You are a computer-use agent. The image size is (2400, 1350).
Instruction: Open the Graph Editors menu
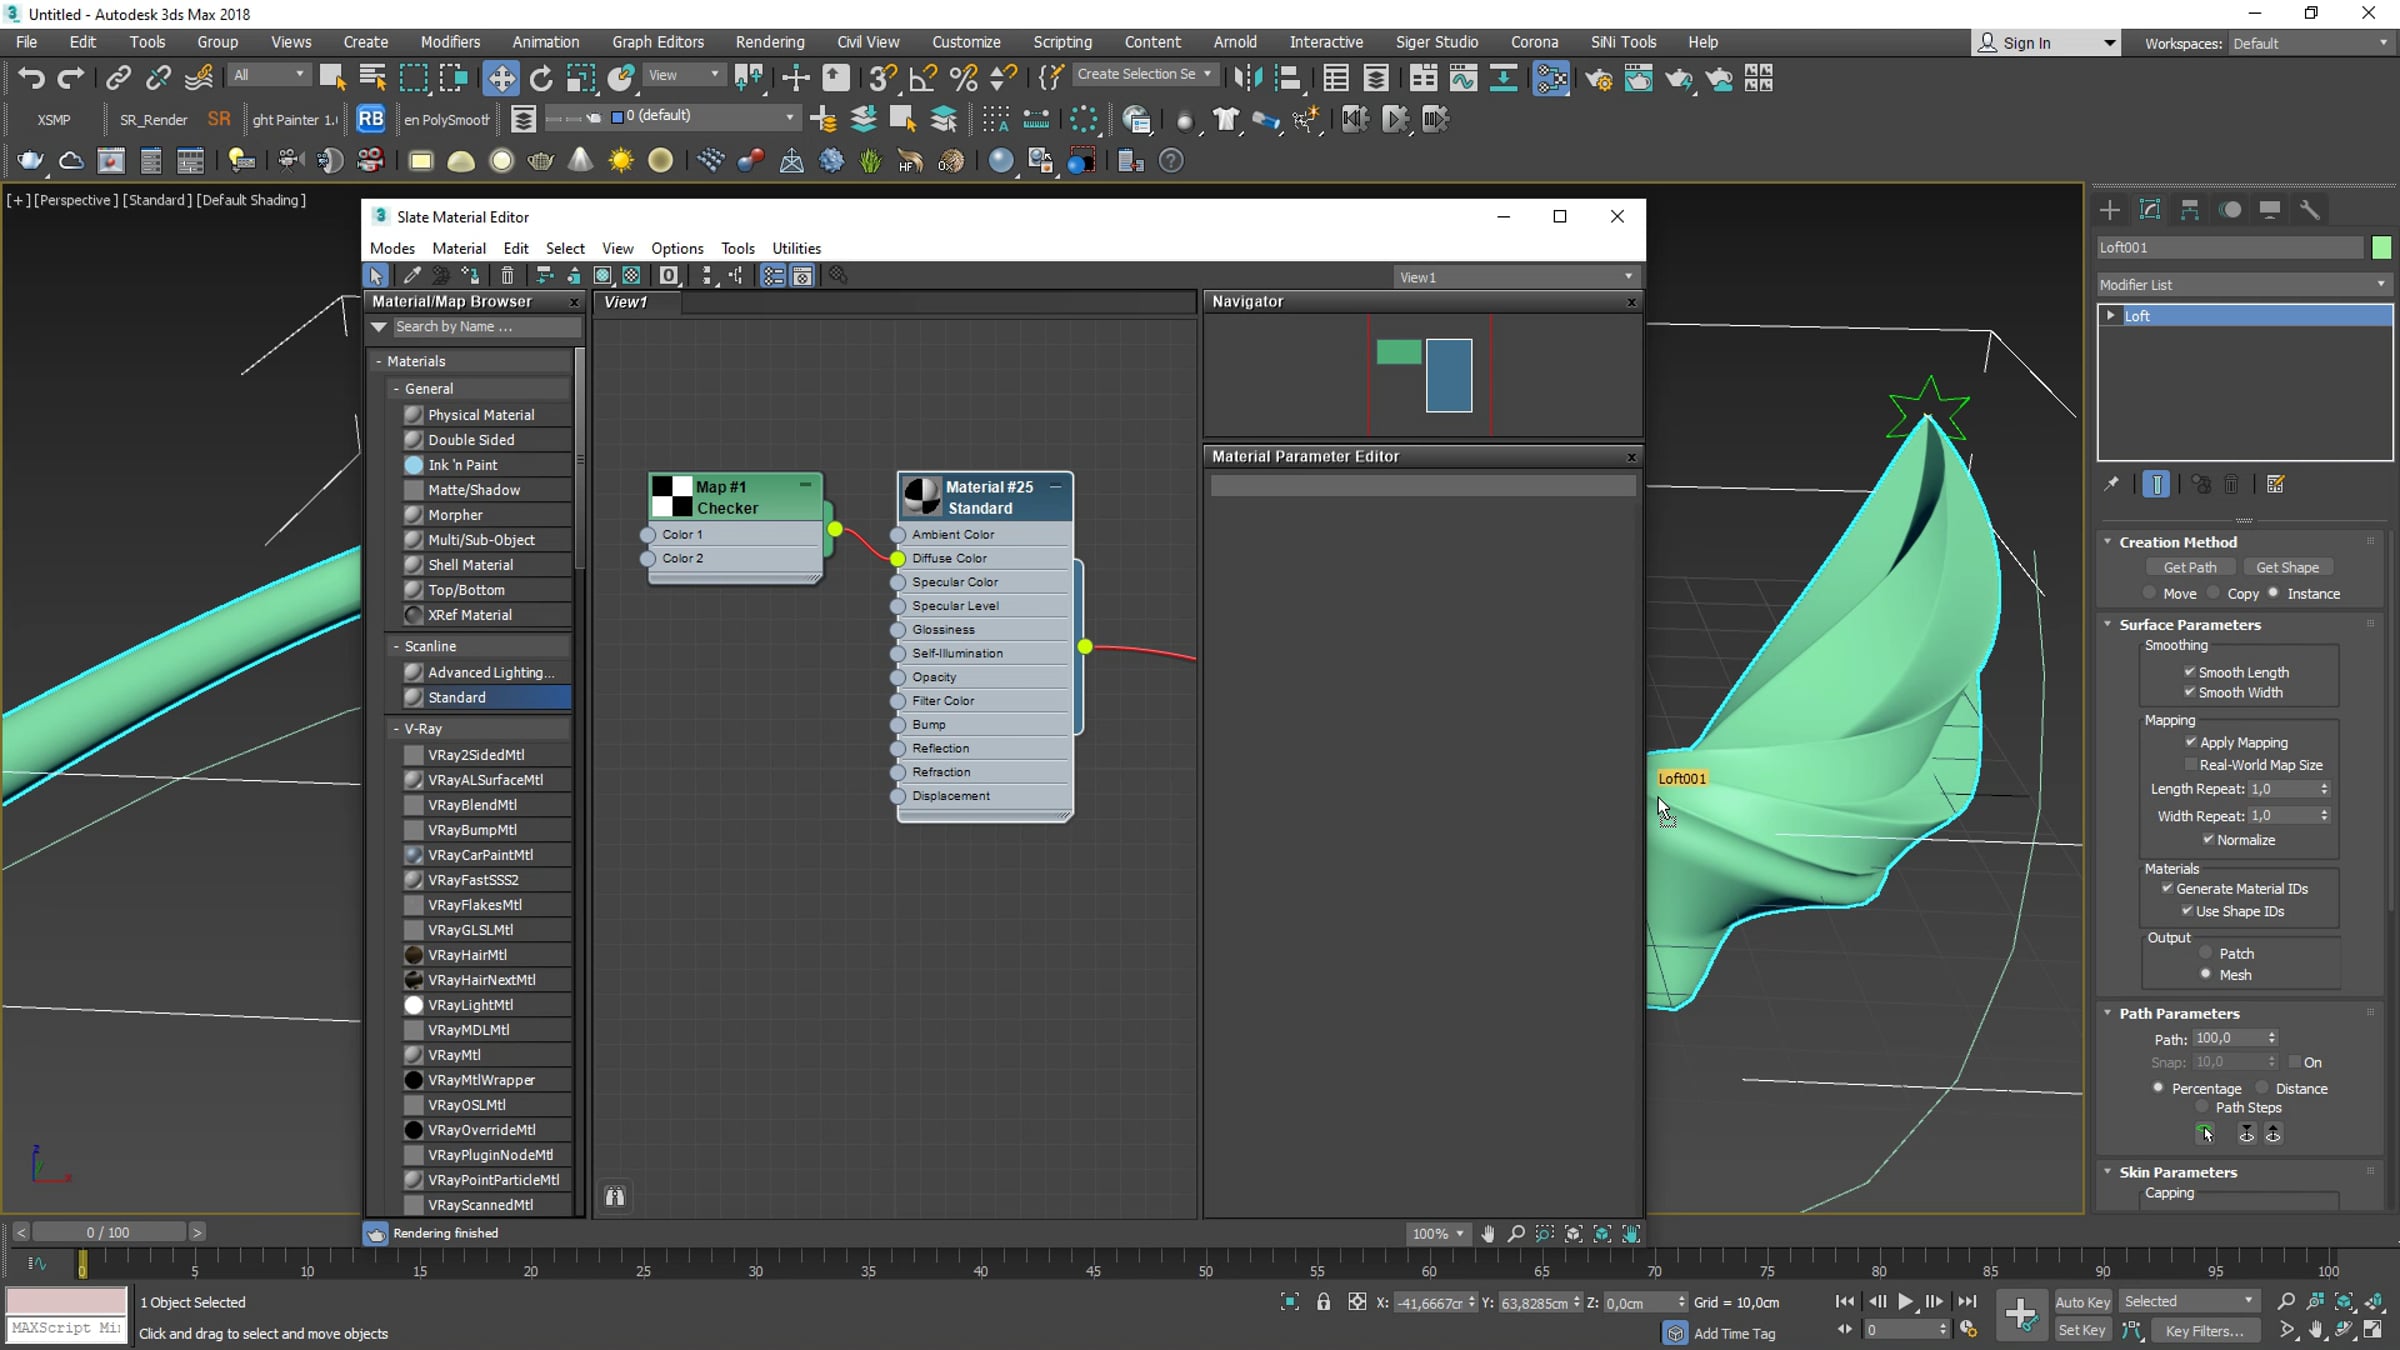(658, 42)
